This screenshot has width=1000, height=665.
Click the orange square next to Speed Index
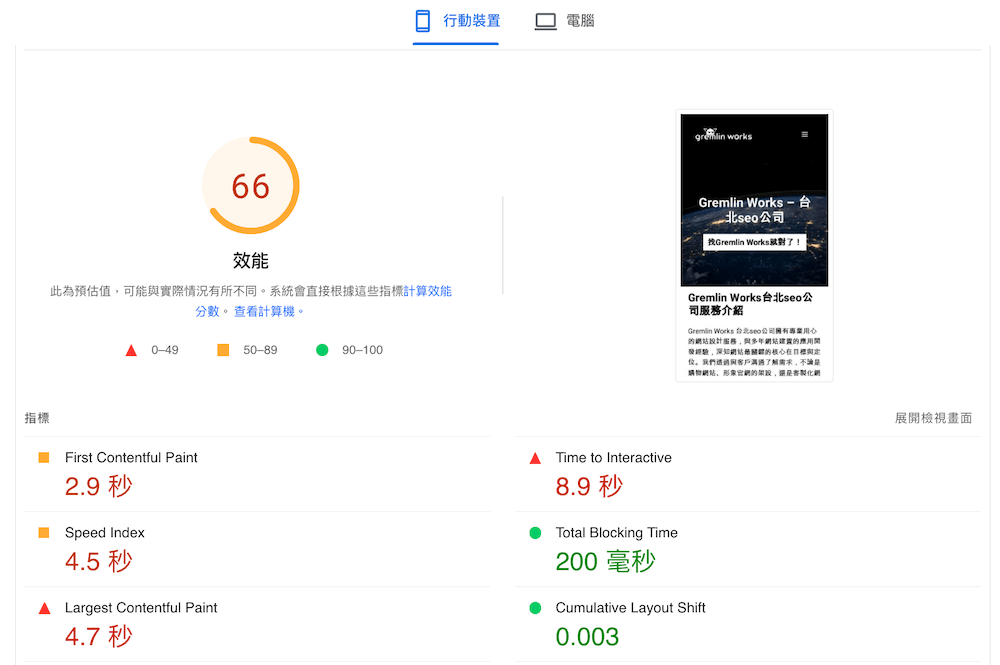pos(44,533)
